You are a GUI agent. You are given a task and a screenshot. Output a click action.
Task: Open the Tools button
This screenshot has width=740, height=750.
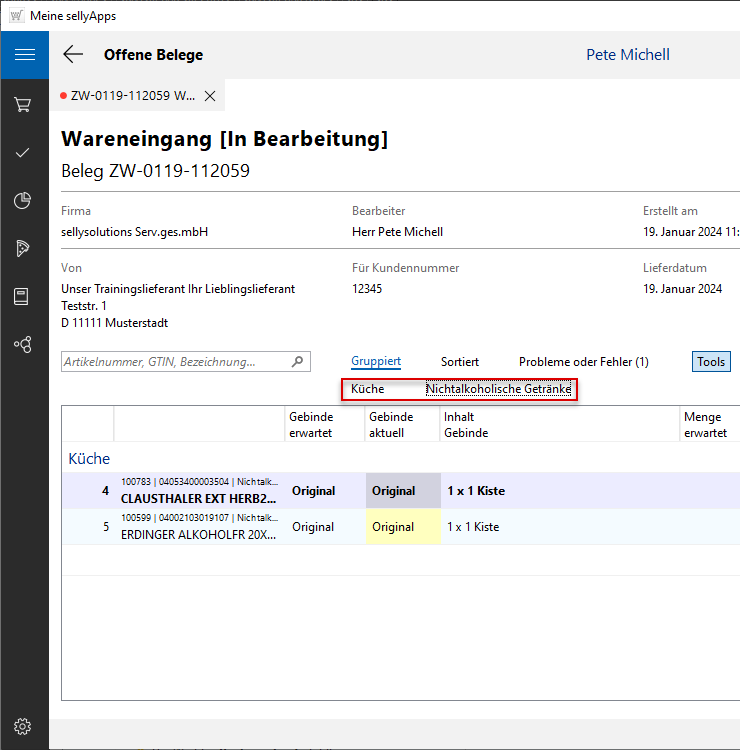point(711,362)
